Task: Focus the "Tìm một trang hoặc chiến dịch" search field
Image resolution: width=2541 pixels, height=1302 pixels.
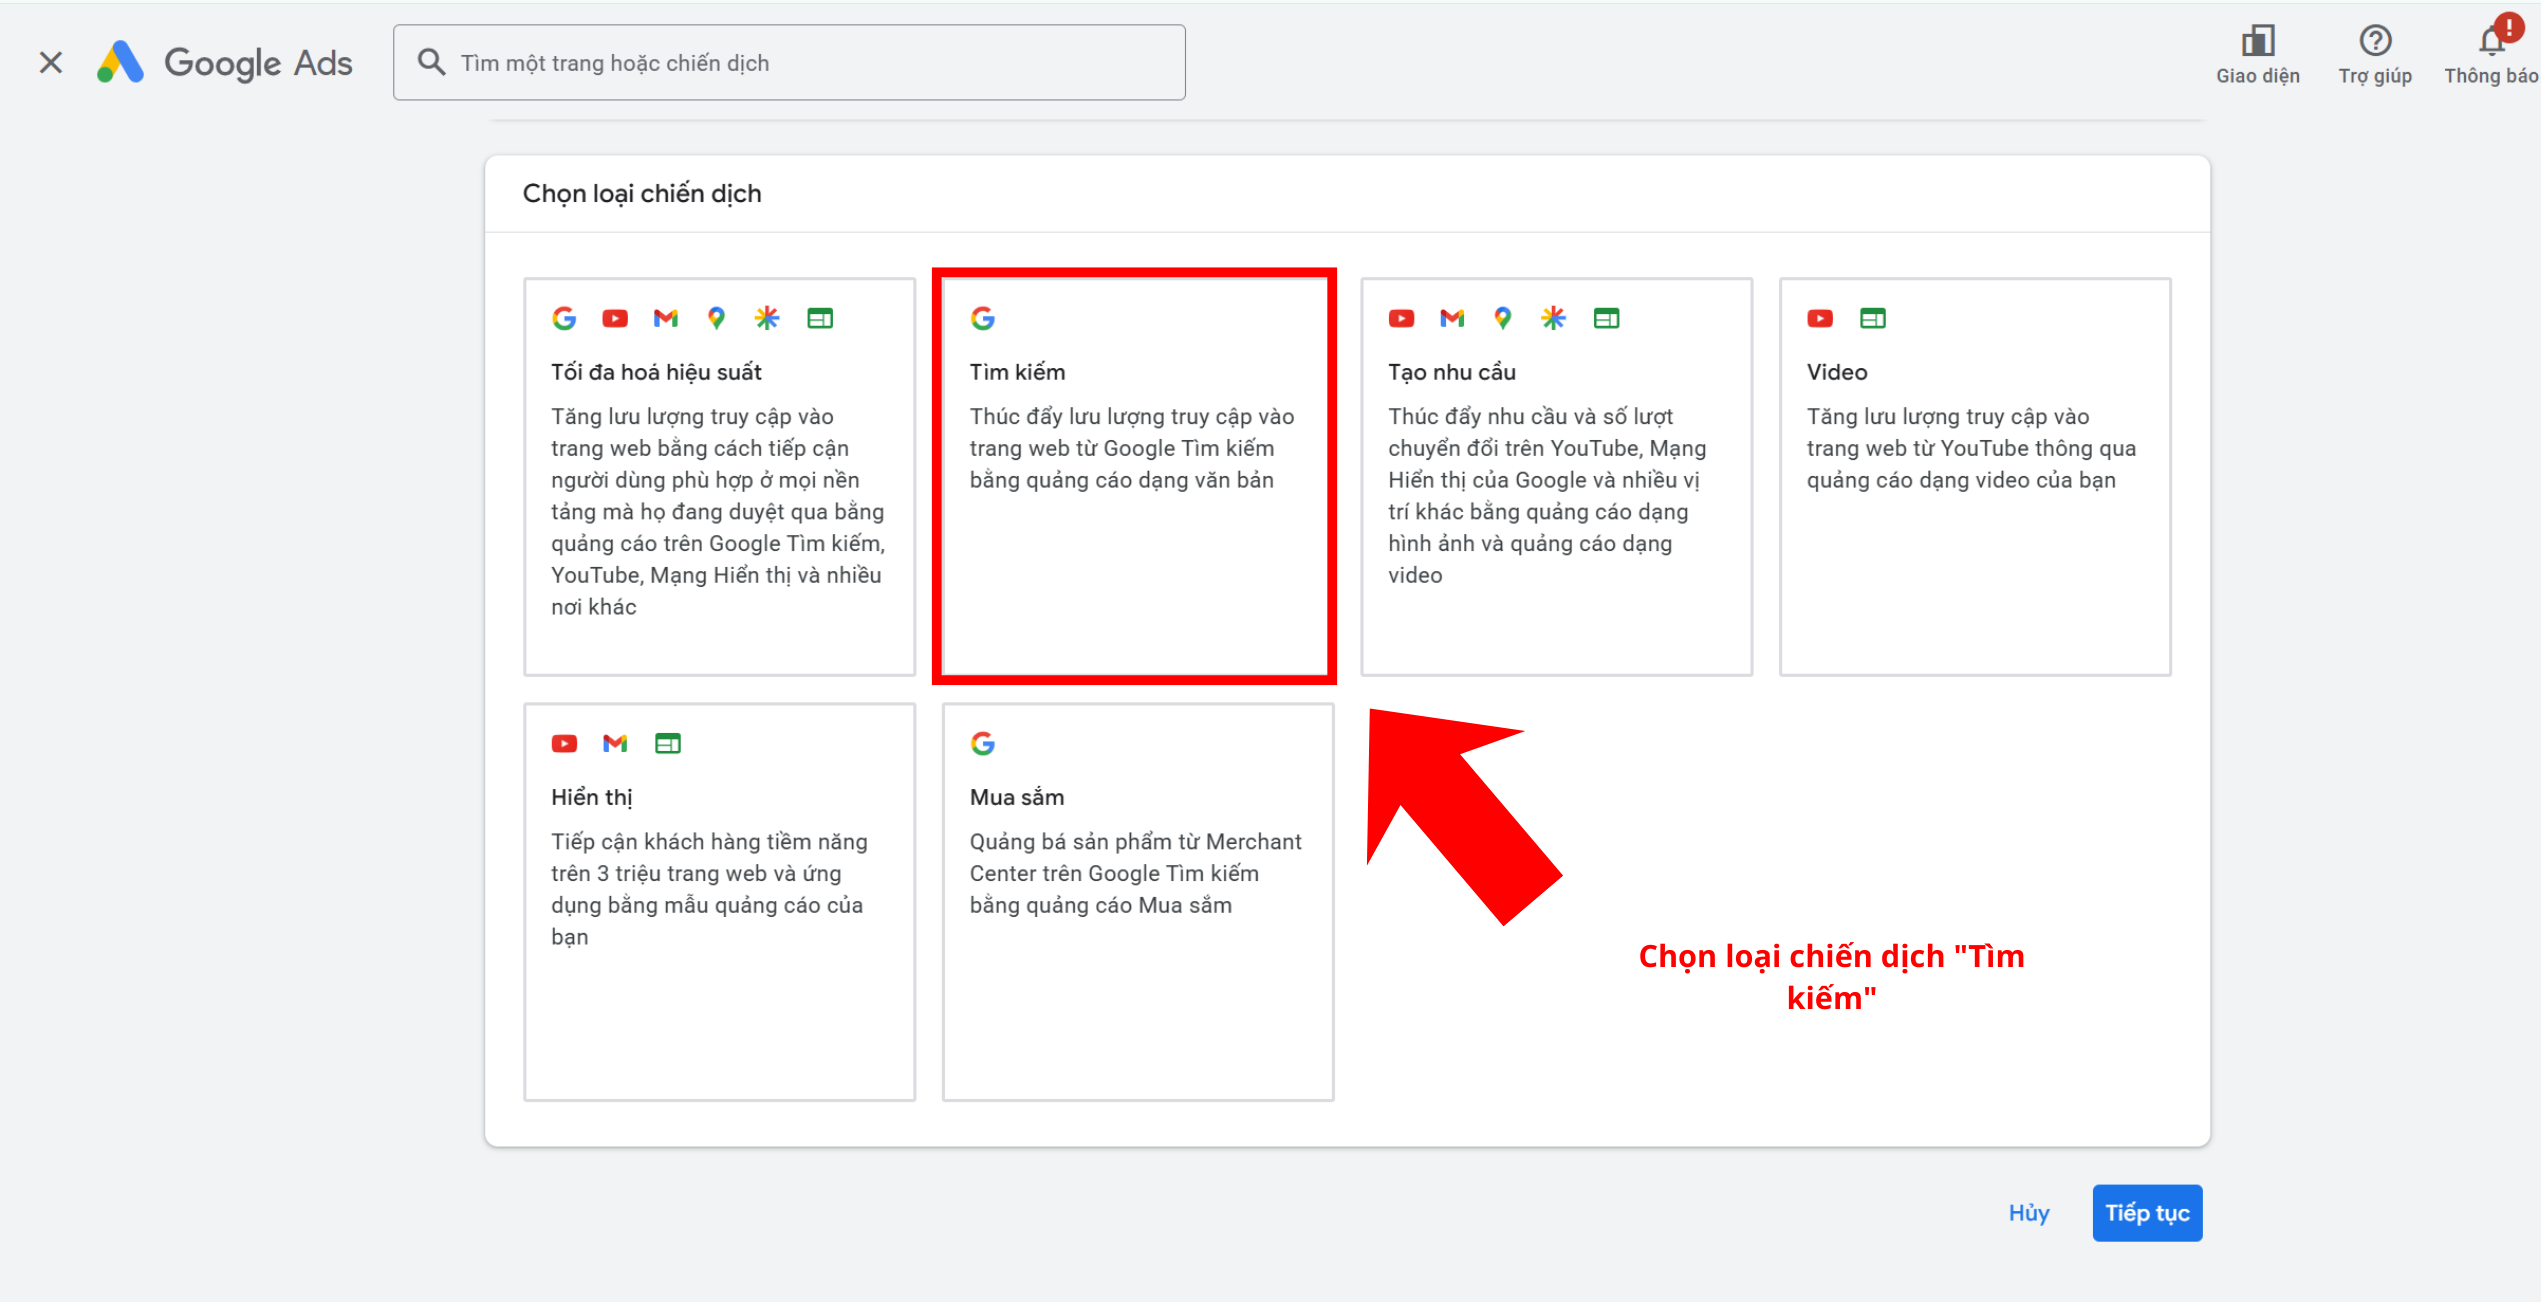Action: (789, 63)
